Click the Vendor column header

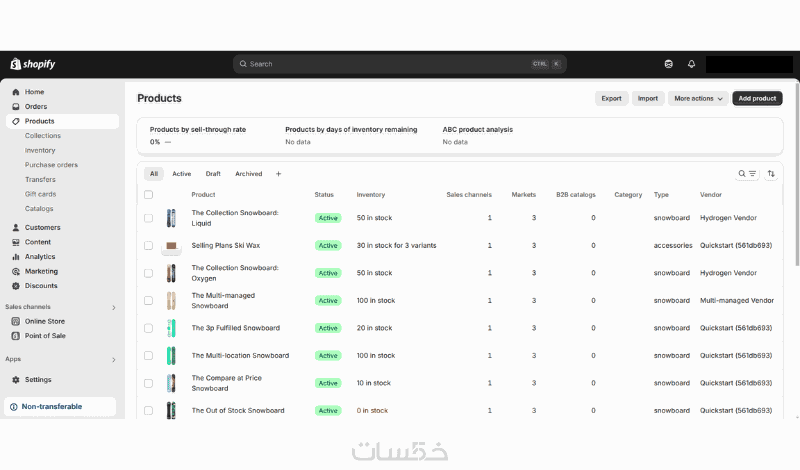click(x=711, y=195)
